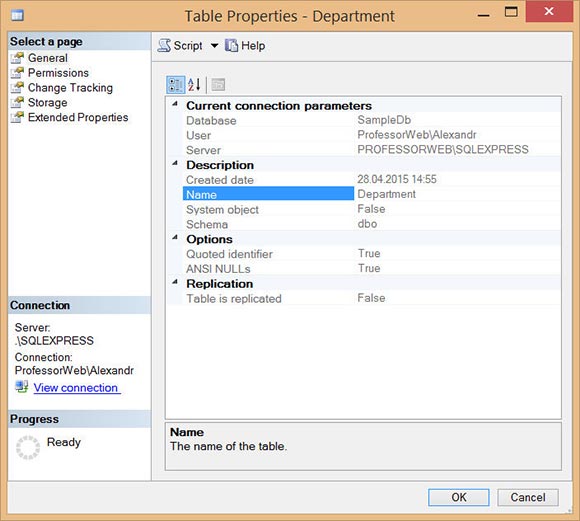Confirm with the OK button
Viewport: 580px width, 521px height.
pos(459,497)
